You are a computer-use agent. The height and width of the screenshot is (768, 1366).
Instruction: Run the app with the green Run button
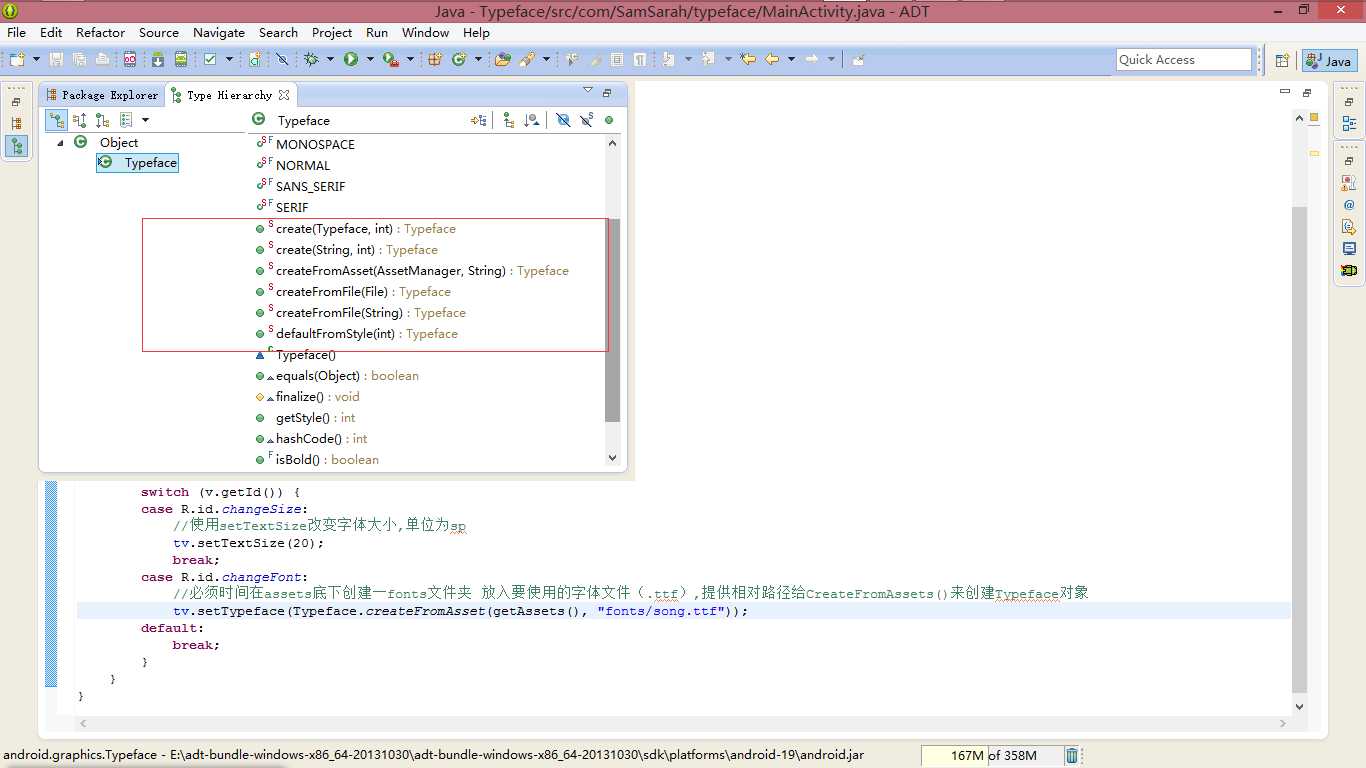351,60
